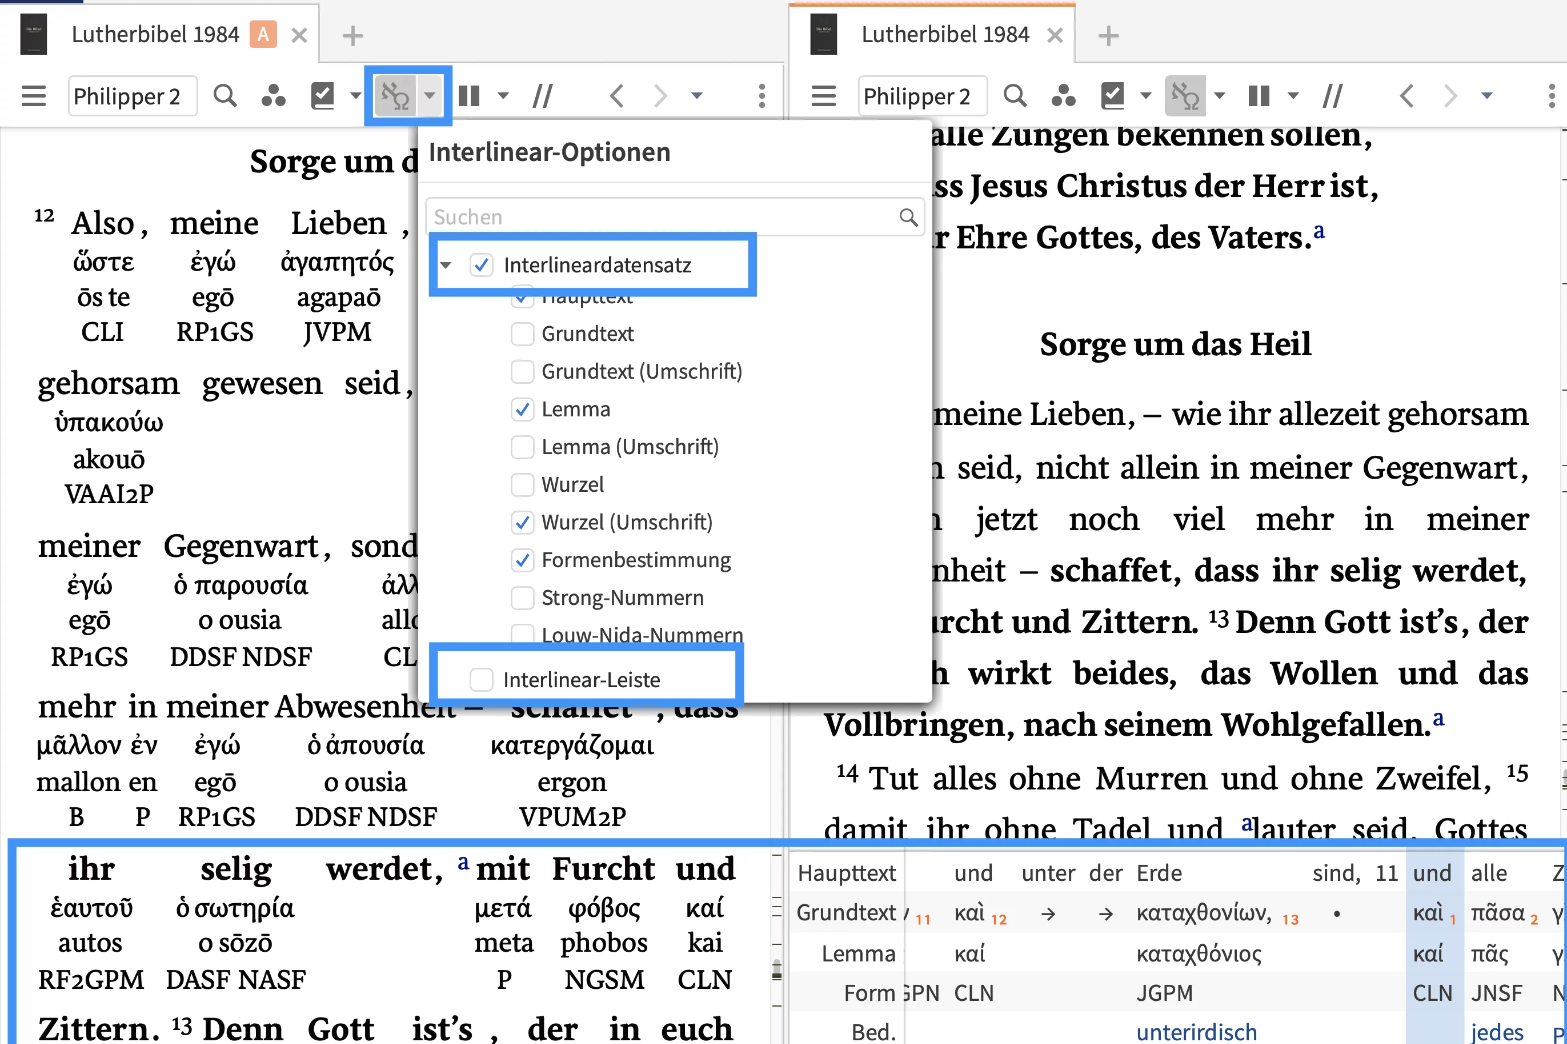This screenshot has width=1567, height=1044.
Task: Click the Hauptext row label in interlinear bar
Action: coord(847,873)
